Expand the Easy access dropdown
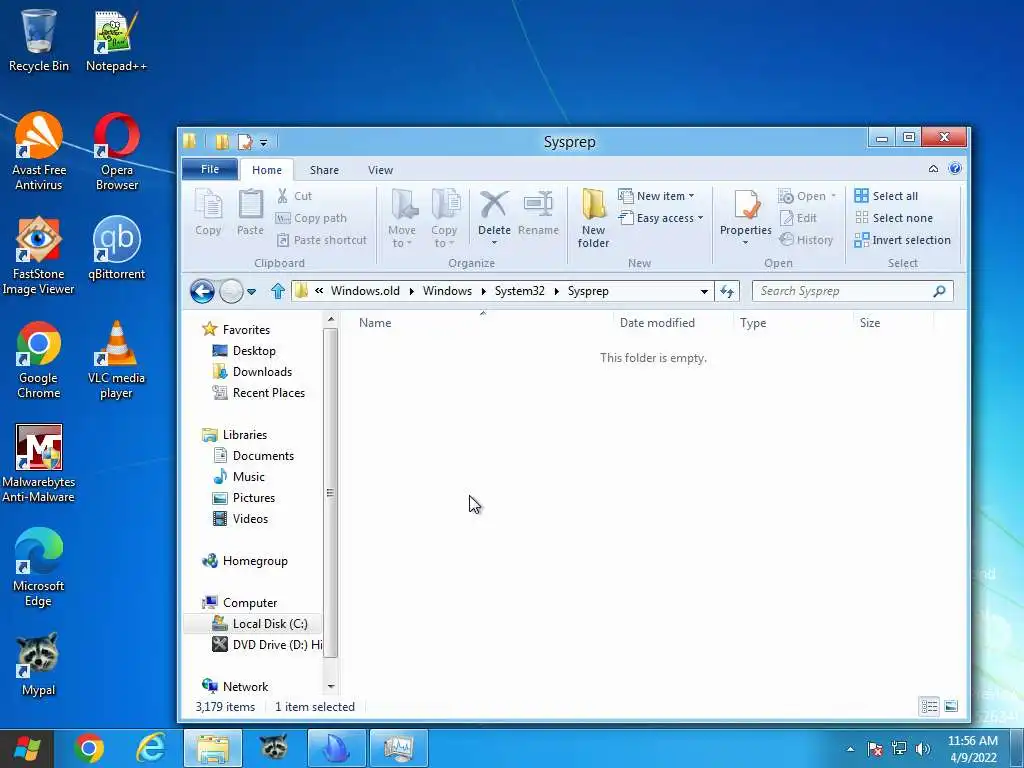The width and height of the screenshot is (1024, 768). point(700,218)
